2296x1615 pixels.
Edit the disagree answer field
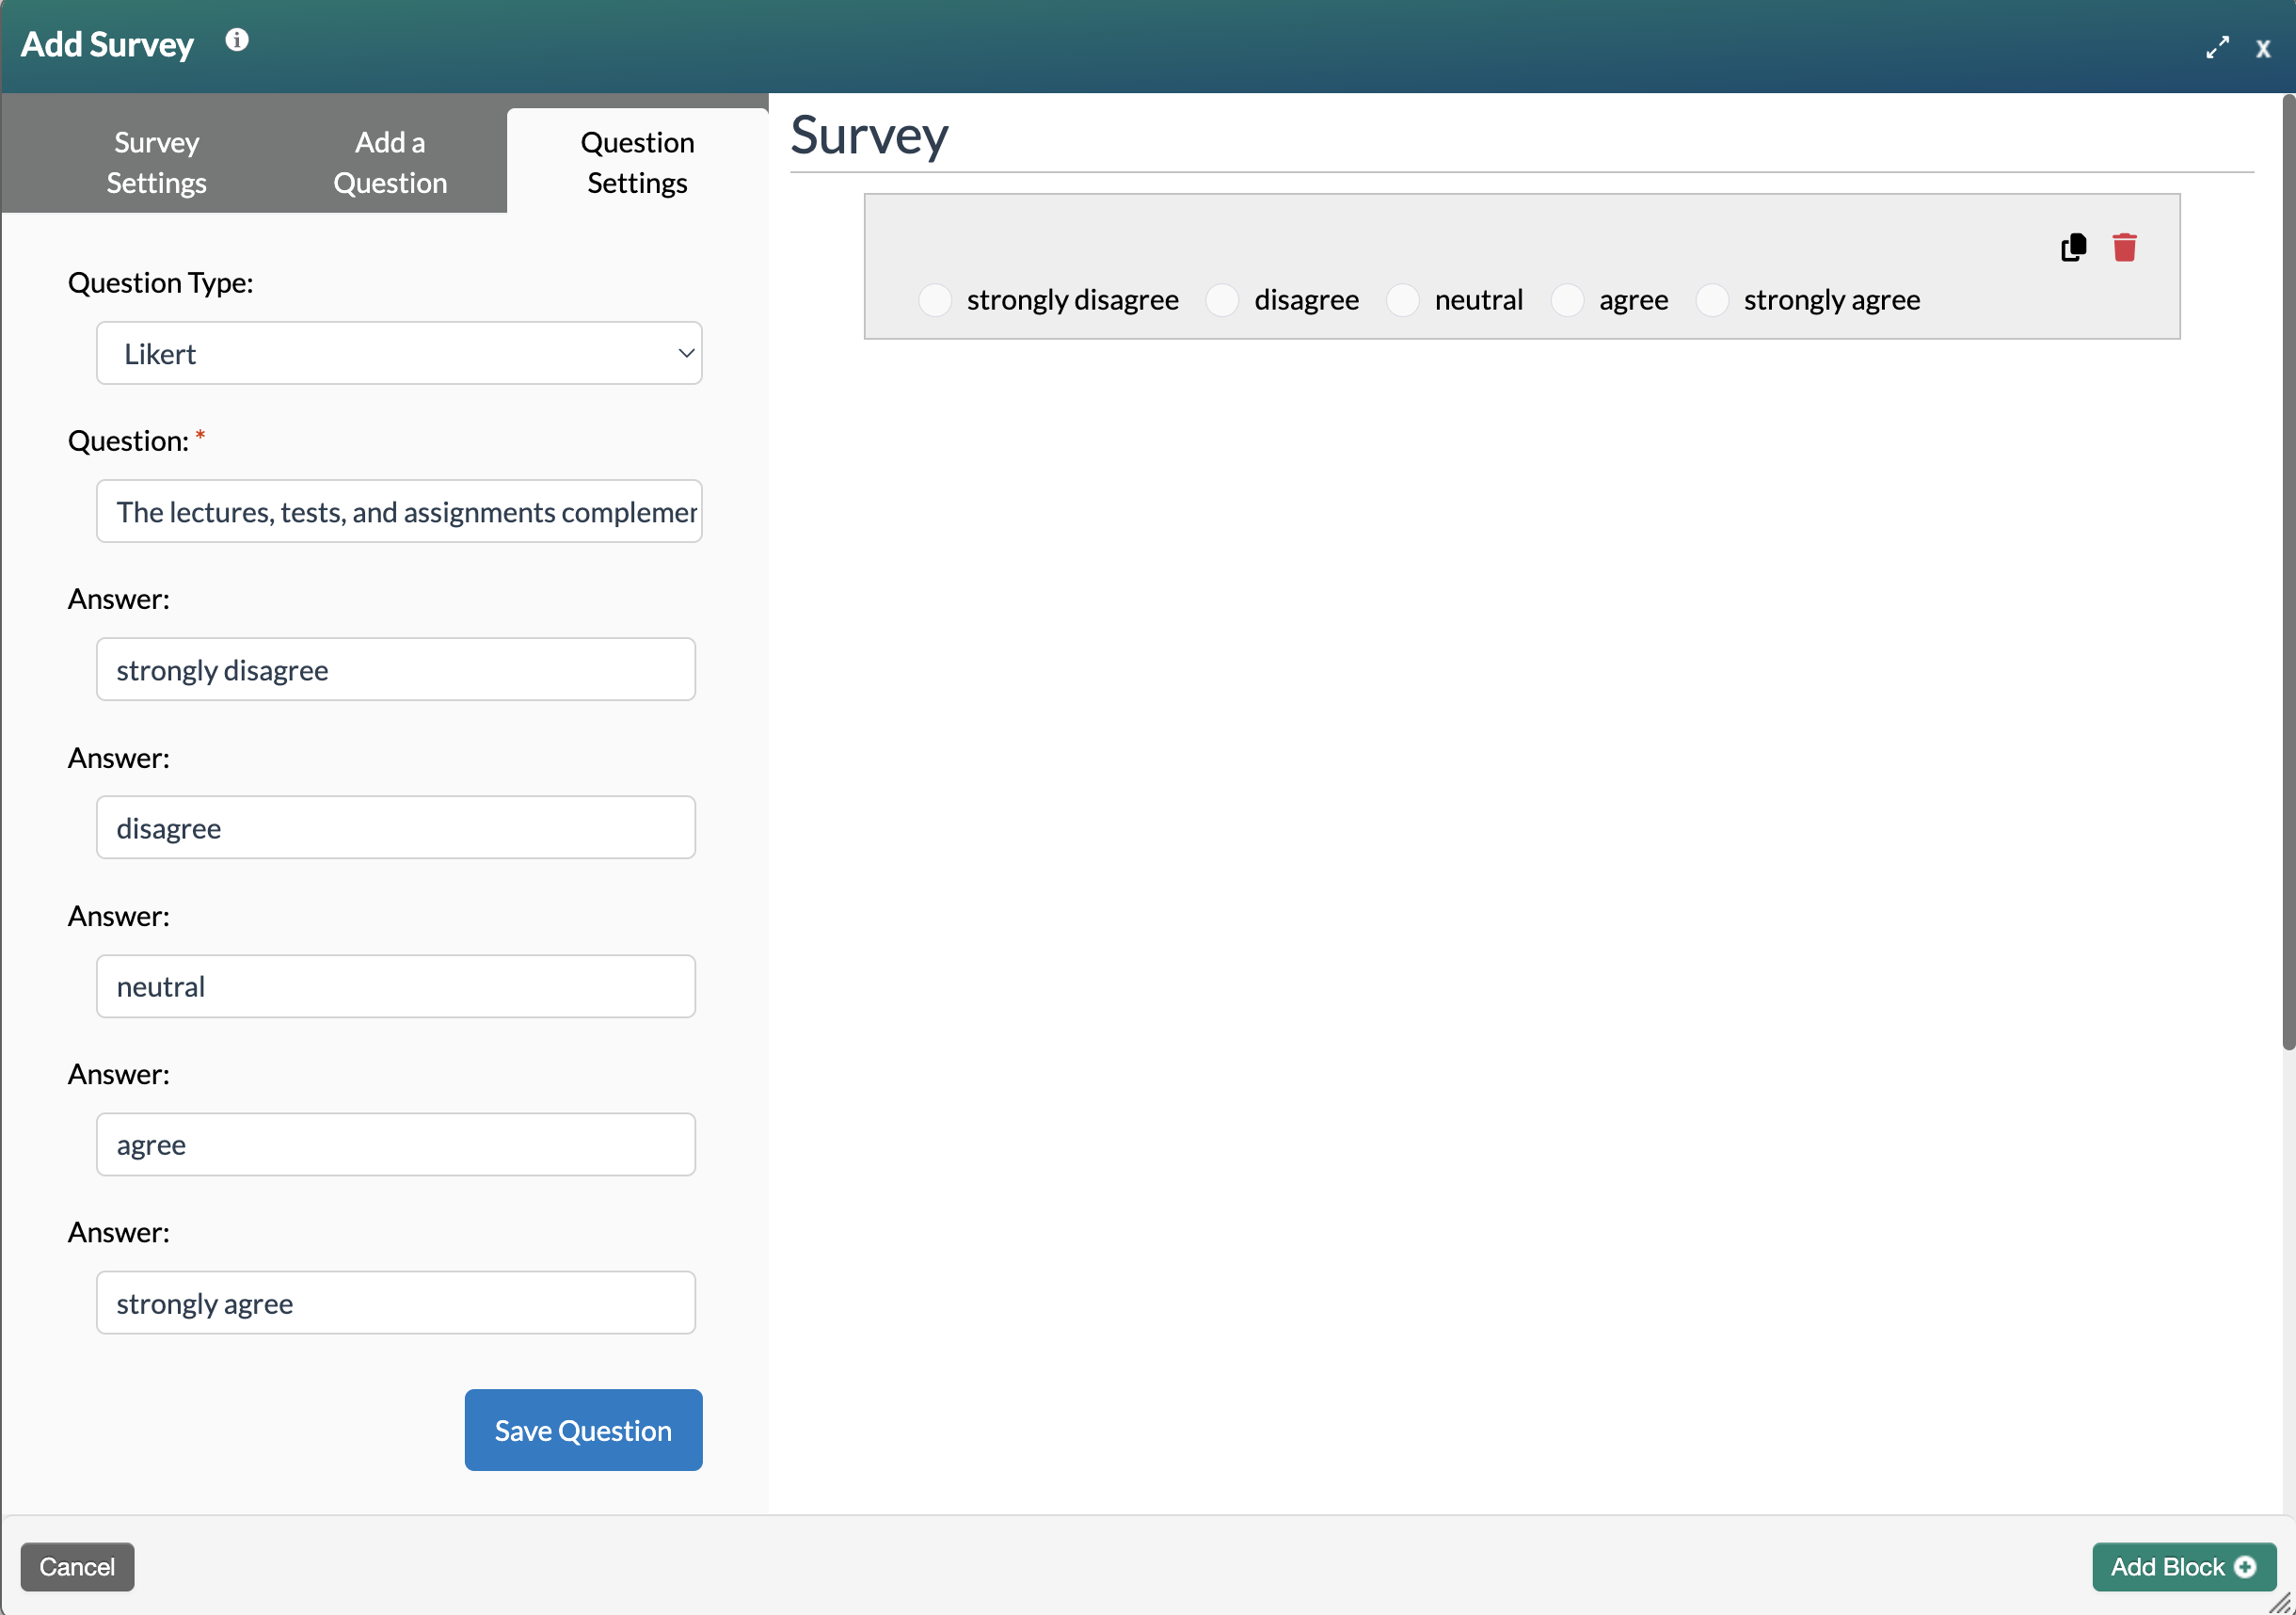click(x=396, y=827)
